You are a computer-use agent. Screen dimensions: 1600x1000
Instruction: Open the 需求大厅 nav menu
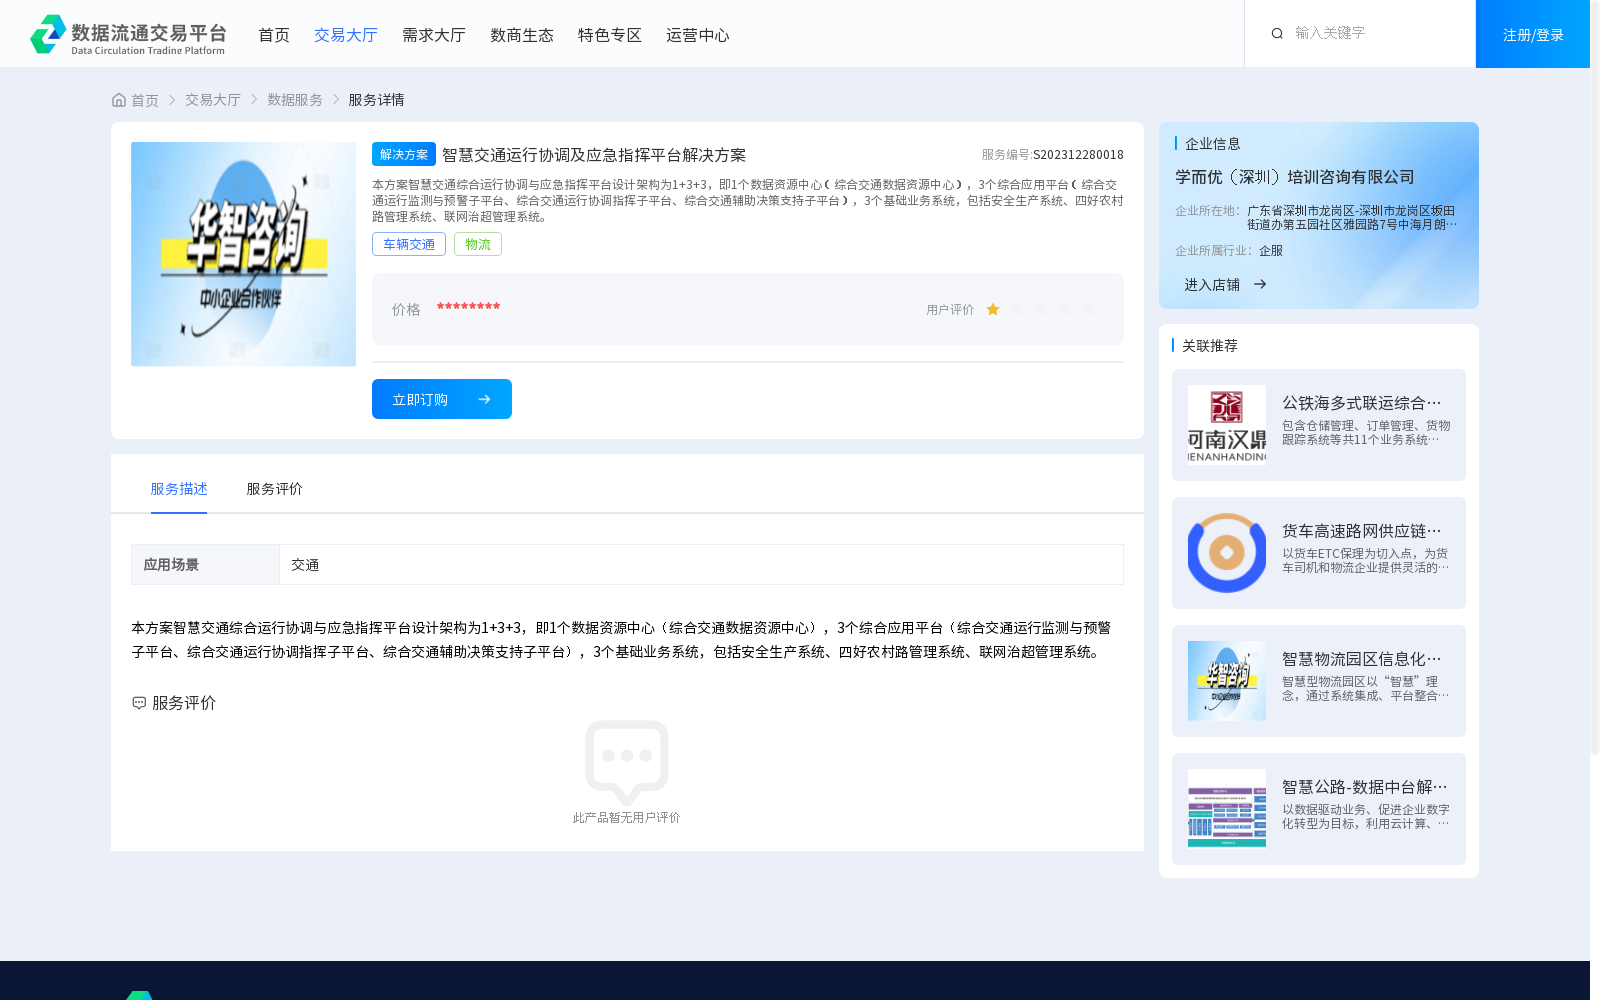coord(434,35)
